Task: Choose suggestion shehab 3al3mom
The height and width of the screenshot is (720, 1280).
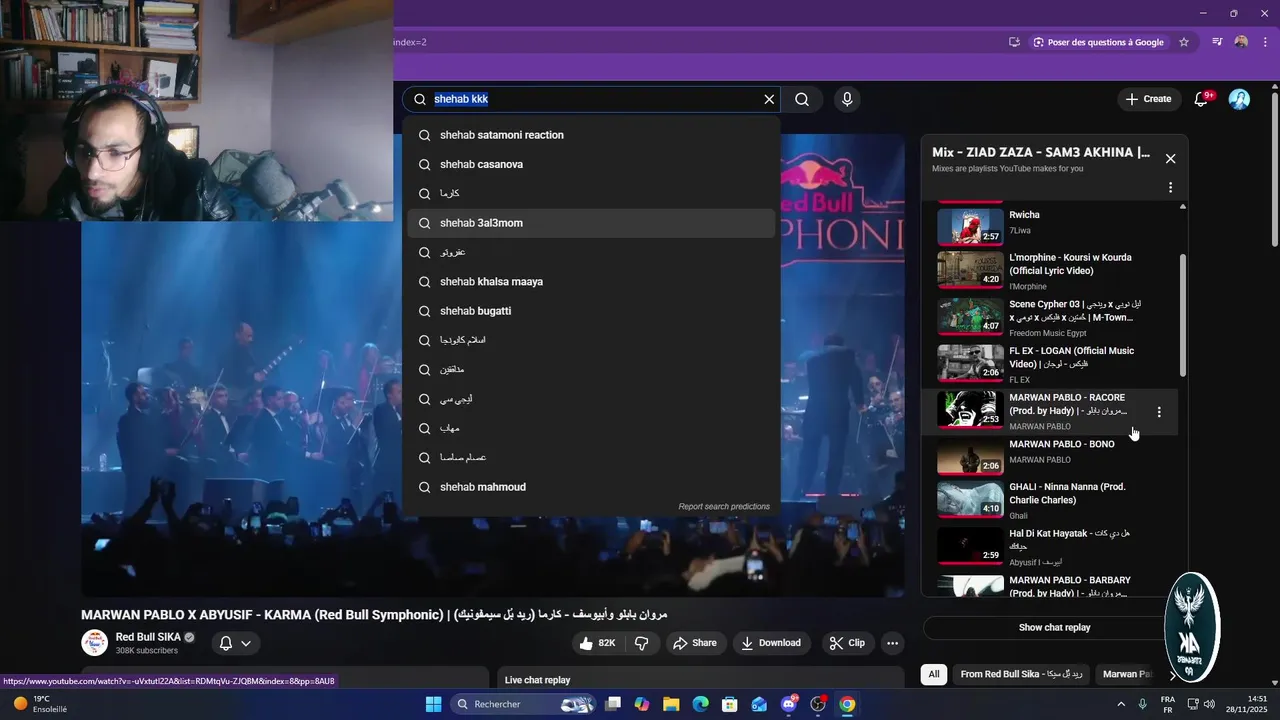Action: [591, 223]
